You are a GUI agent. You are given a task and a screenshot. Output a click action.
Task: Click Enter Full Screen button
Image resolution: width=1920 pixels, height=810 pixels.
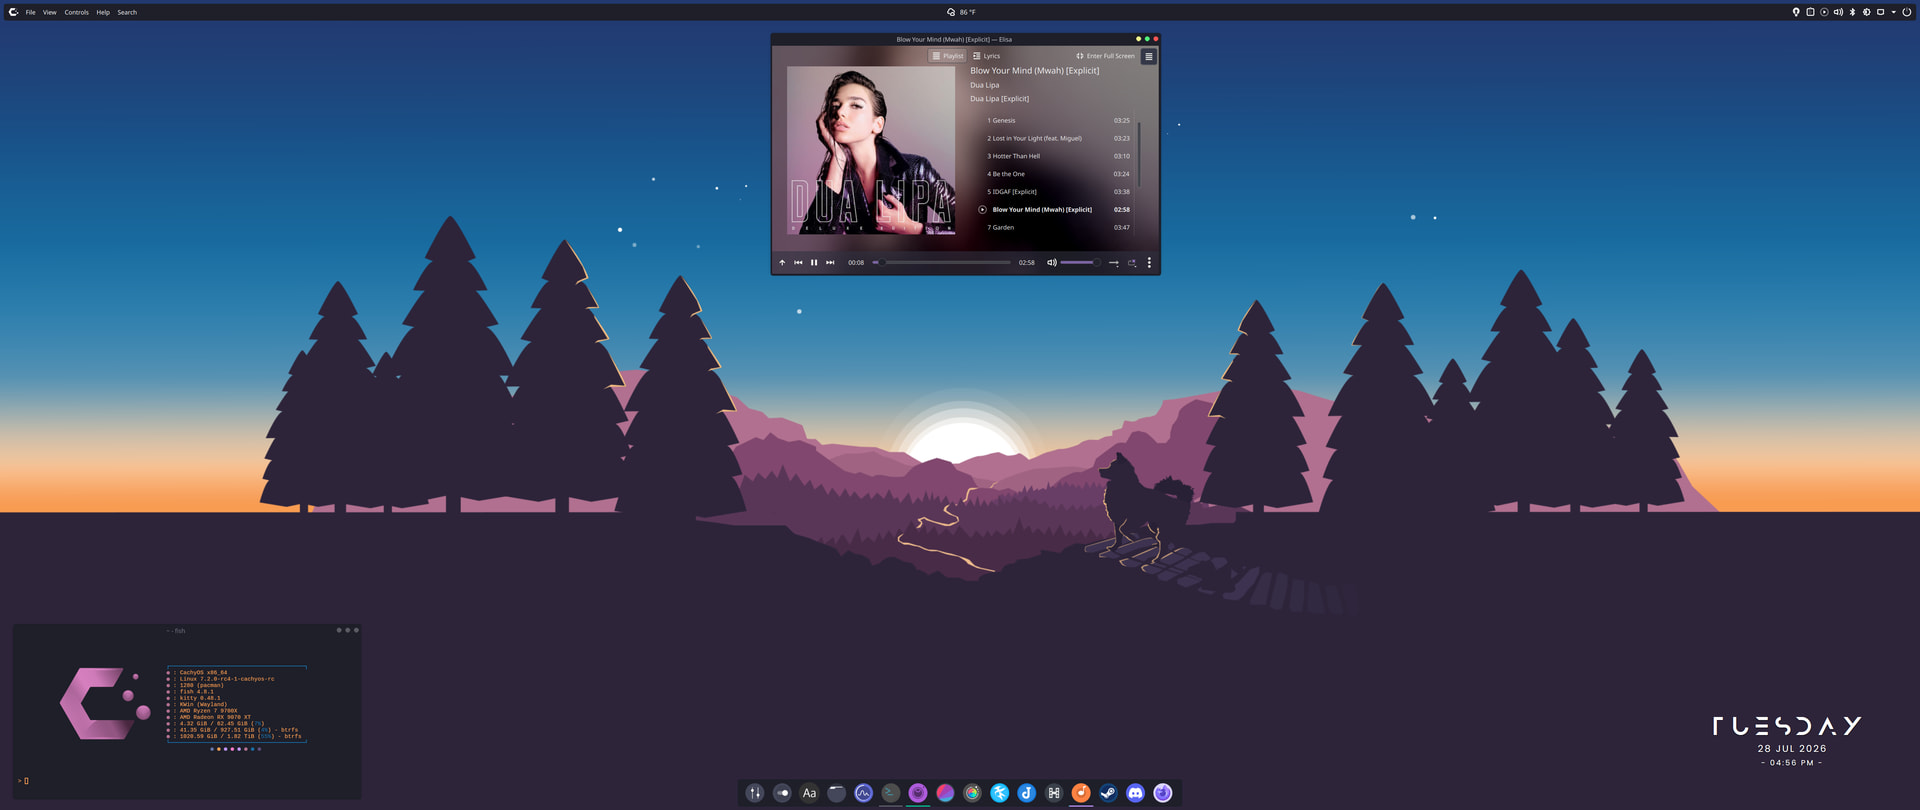[1105, 56]
